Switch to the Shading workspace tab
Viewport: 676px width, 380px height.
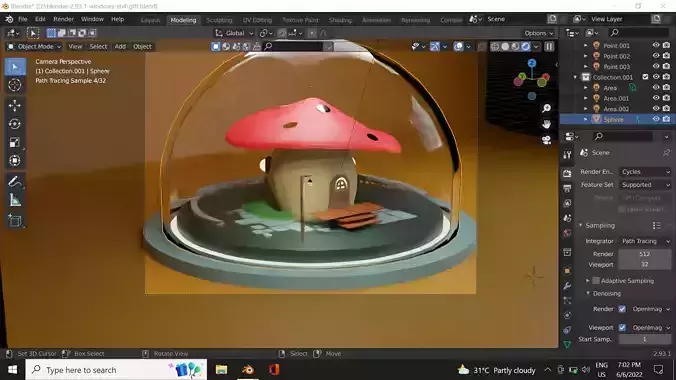coord(340,20)
